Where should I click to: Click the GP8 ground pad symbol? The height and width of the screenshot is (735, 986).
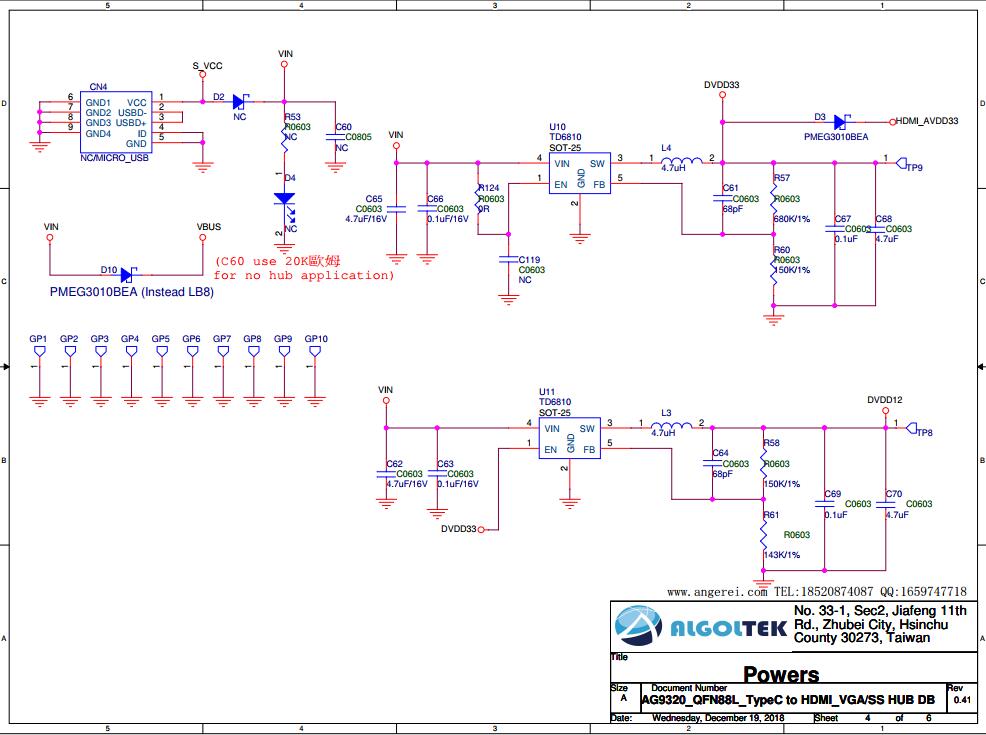click(253, 352)
